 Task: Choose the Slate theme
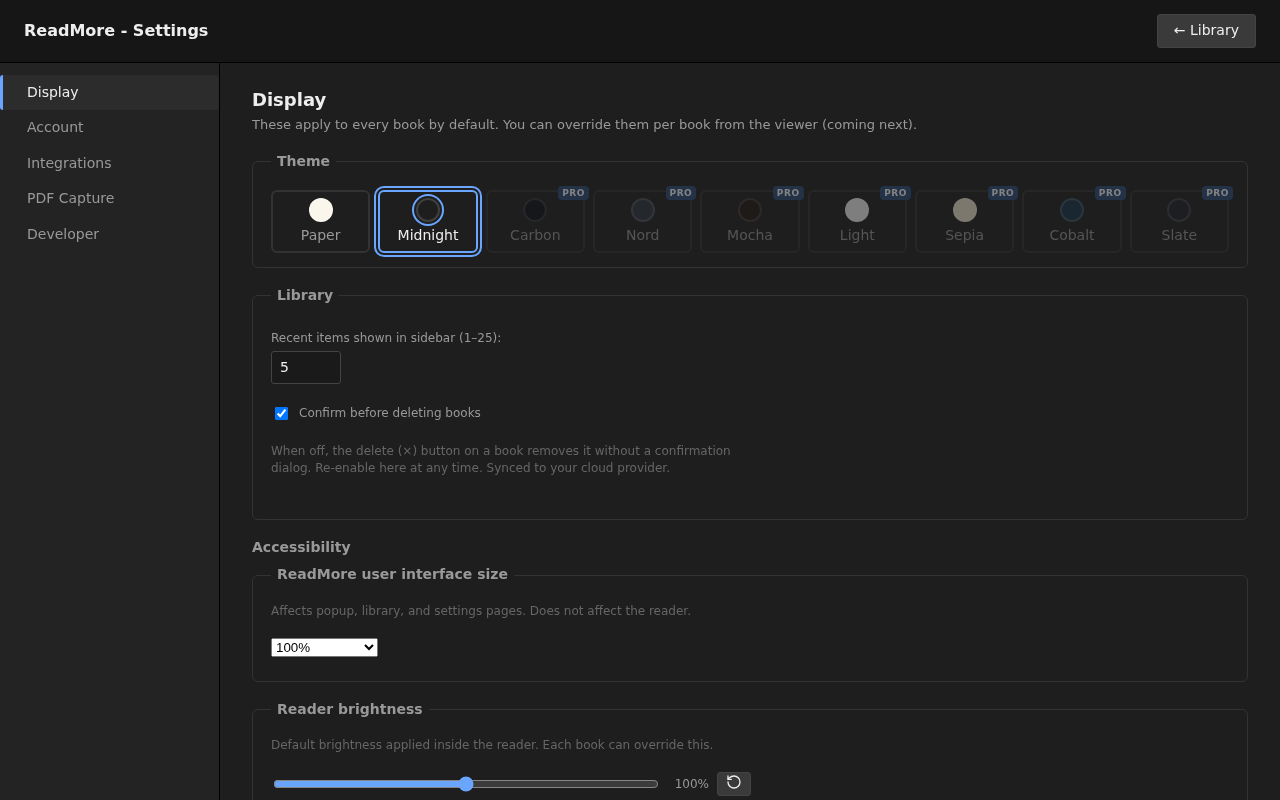pos(1179,222)
